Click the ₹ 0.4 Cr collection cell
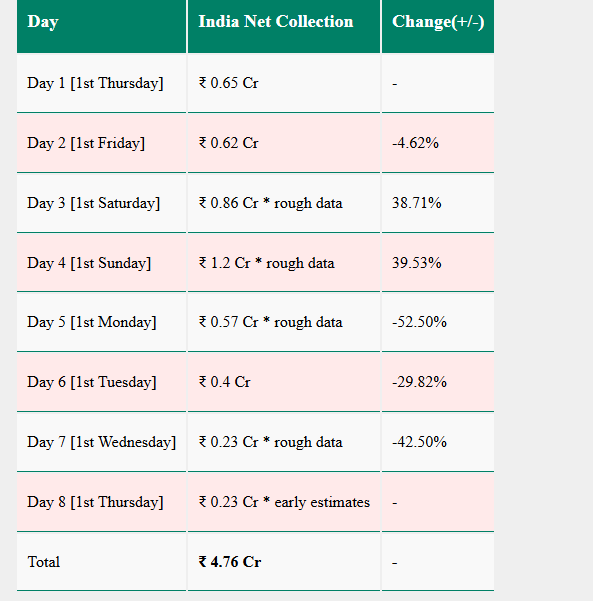The height and width of the screenshot is (601, 593). [284, 382]
